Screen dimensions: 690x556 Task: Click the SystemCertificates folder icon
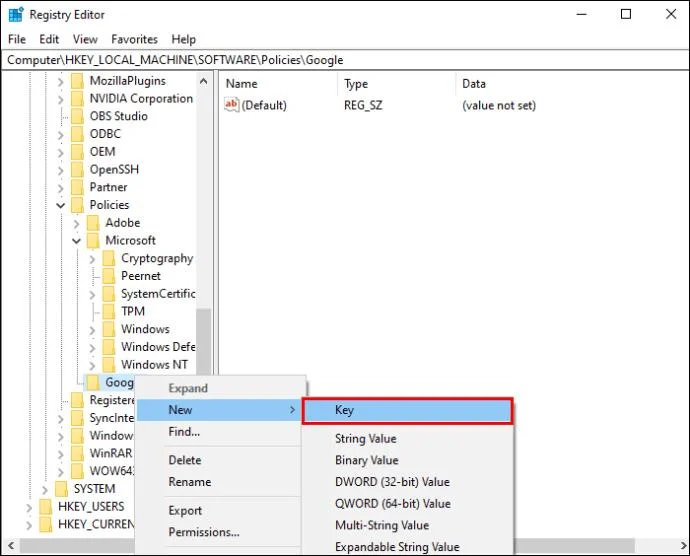click(109, 294)
